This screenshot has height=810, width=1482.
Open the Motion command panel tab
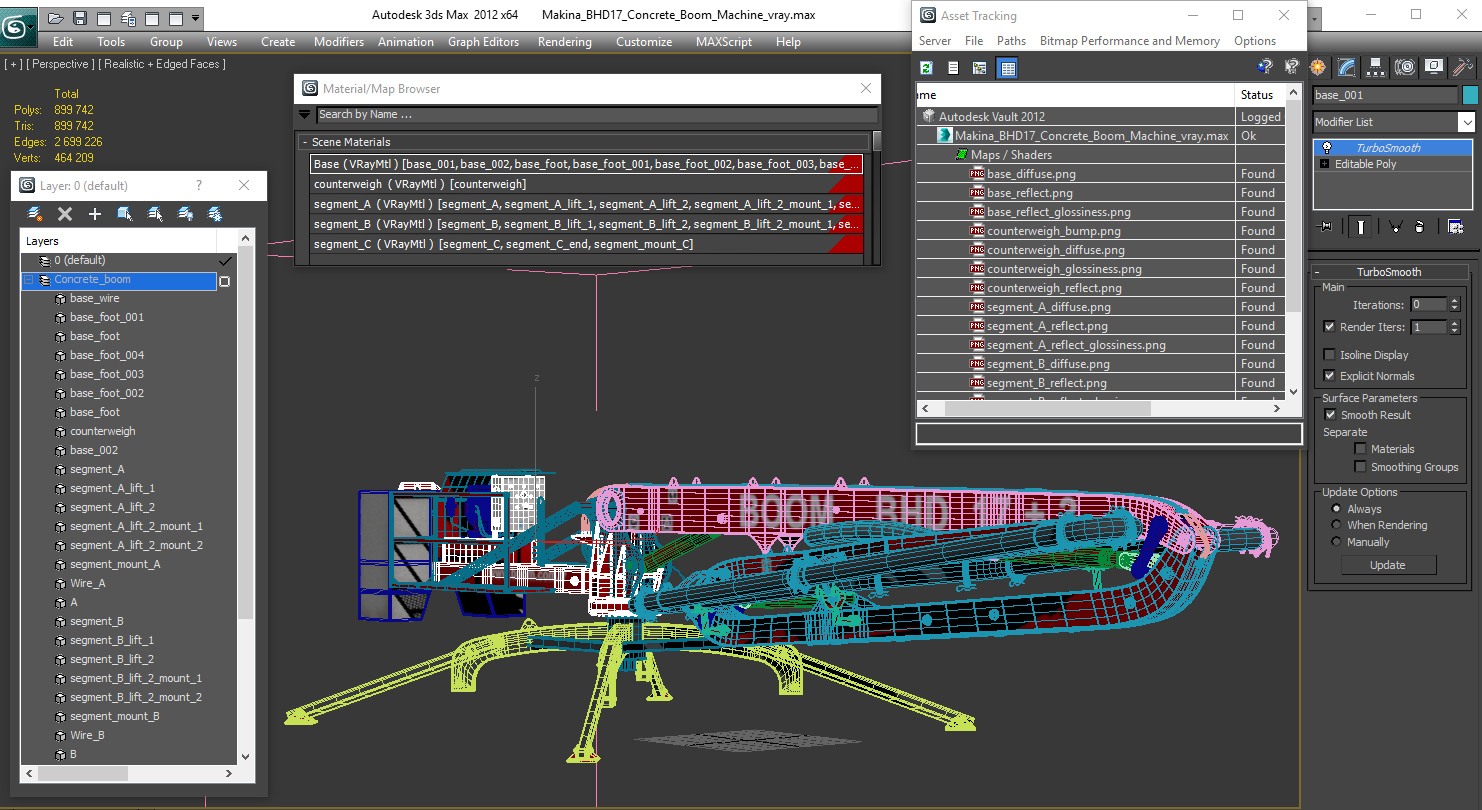[x=1405, y=67]
